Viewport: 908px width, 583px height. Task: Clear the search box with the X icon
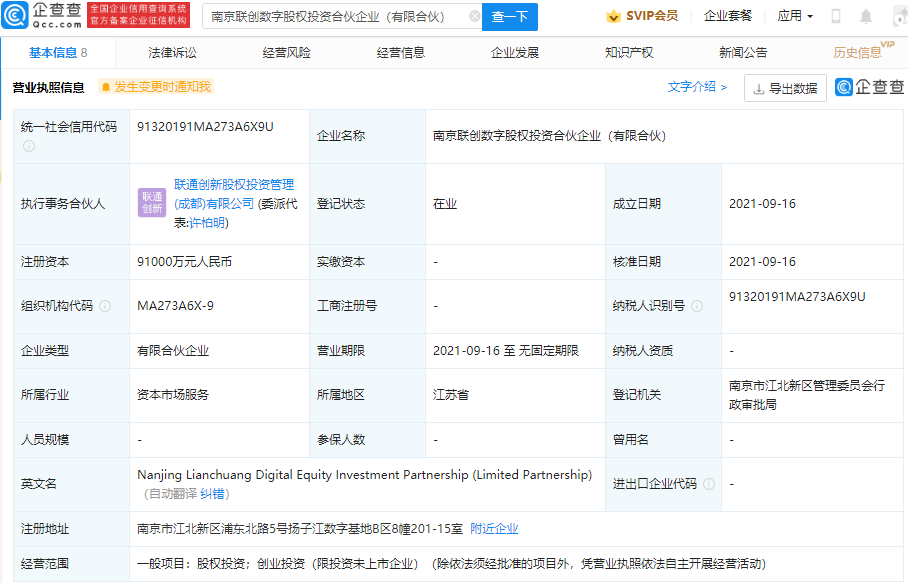coord(474,16)
